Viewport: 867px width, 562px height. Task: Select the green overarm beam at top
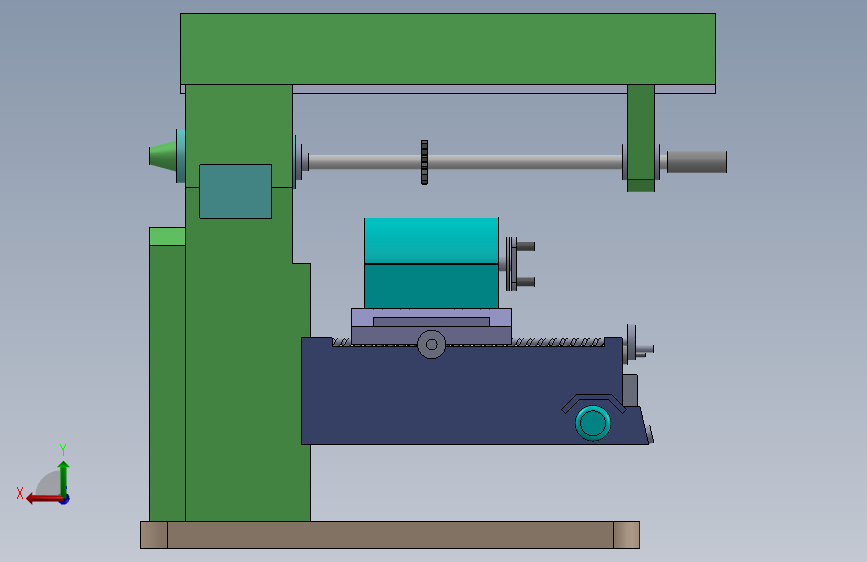click(x=448, y=49)
